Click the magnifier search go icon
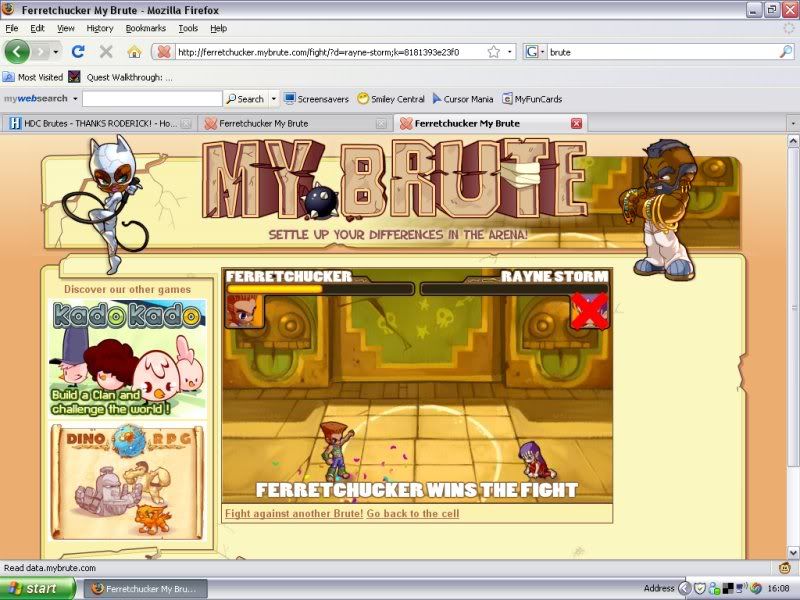This screenshot has width=800, height=600. pyautogui.click(x=786, y=52)
